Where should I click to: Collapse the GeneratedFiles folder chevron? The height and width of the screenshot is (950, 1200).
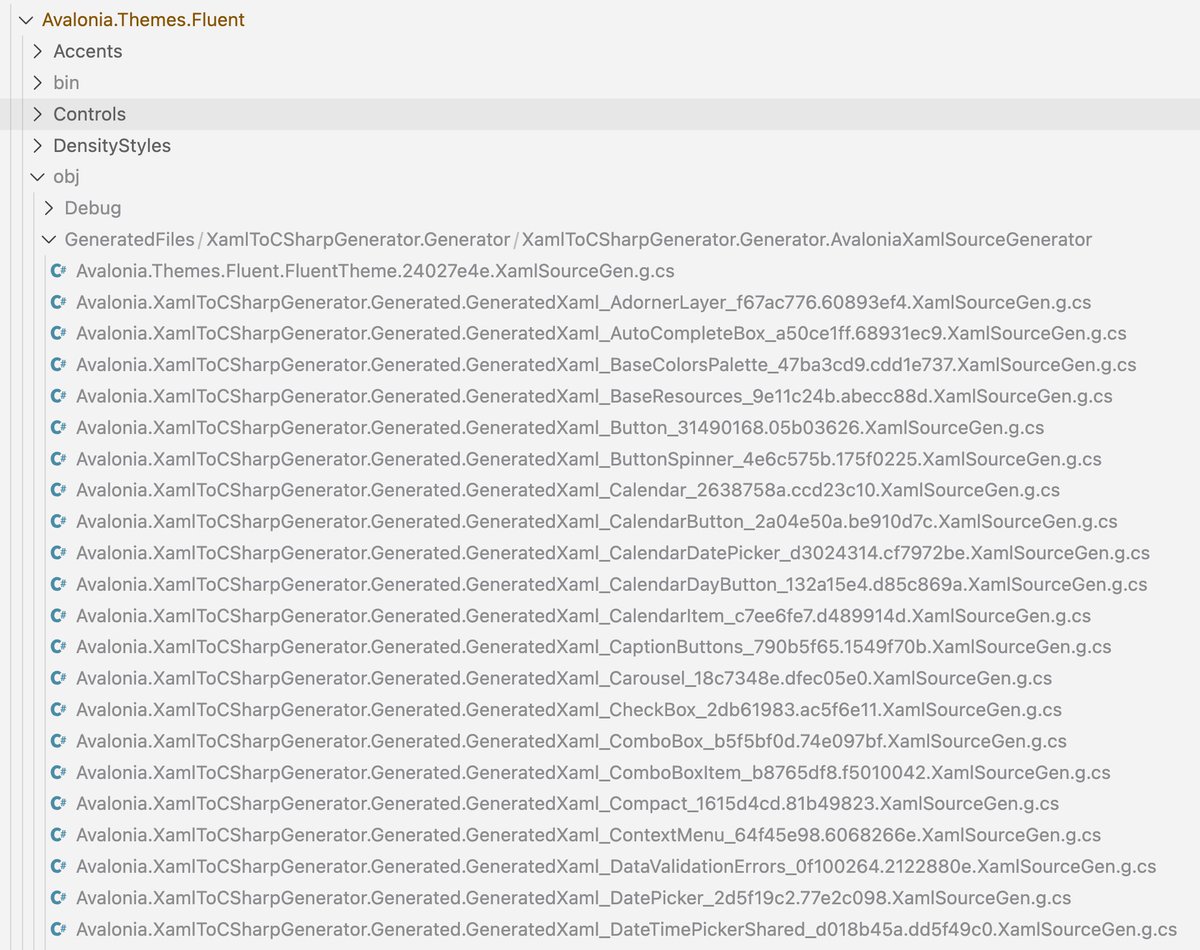[x=49, y=240]
